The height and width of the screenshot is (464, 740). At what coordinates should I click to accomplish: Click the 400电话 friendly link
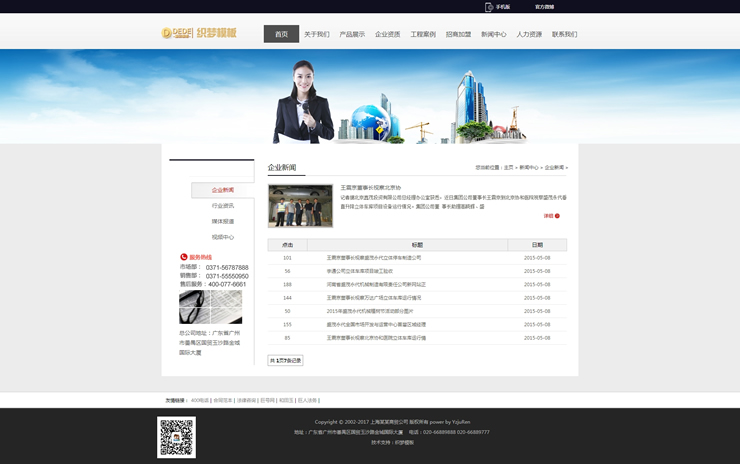(x=199, y=400)
